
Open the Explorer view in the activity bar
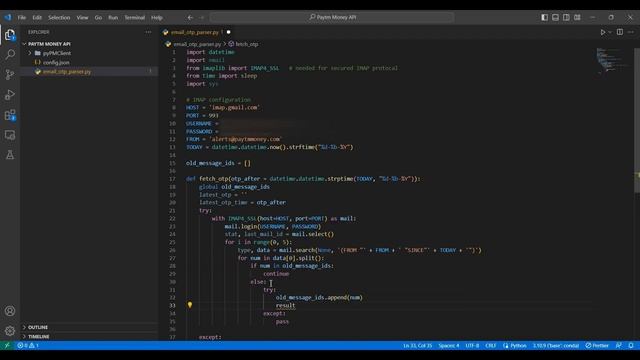pyautogui.click(x=10, y=35)
